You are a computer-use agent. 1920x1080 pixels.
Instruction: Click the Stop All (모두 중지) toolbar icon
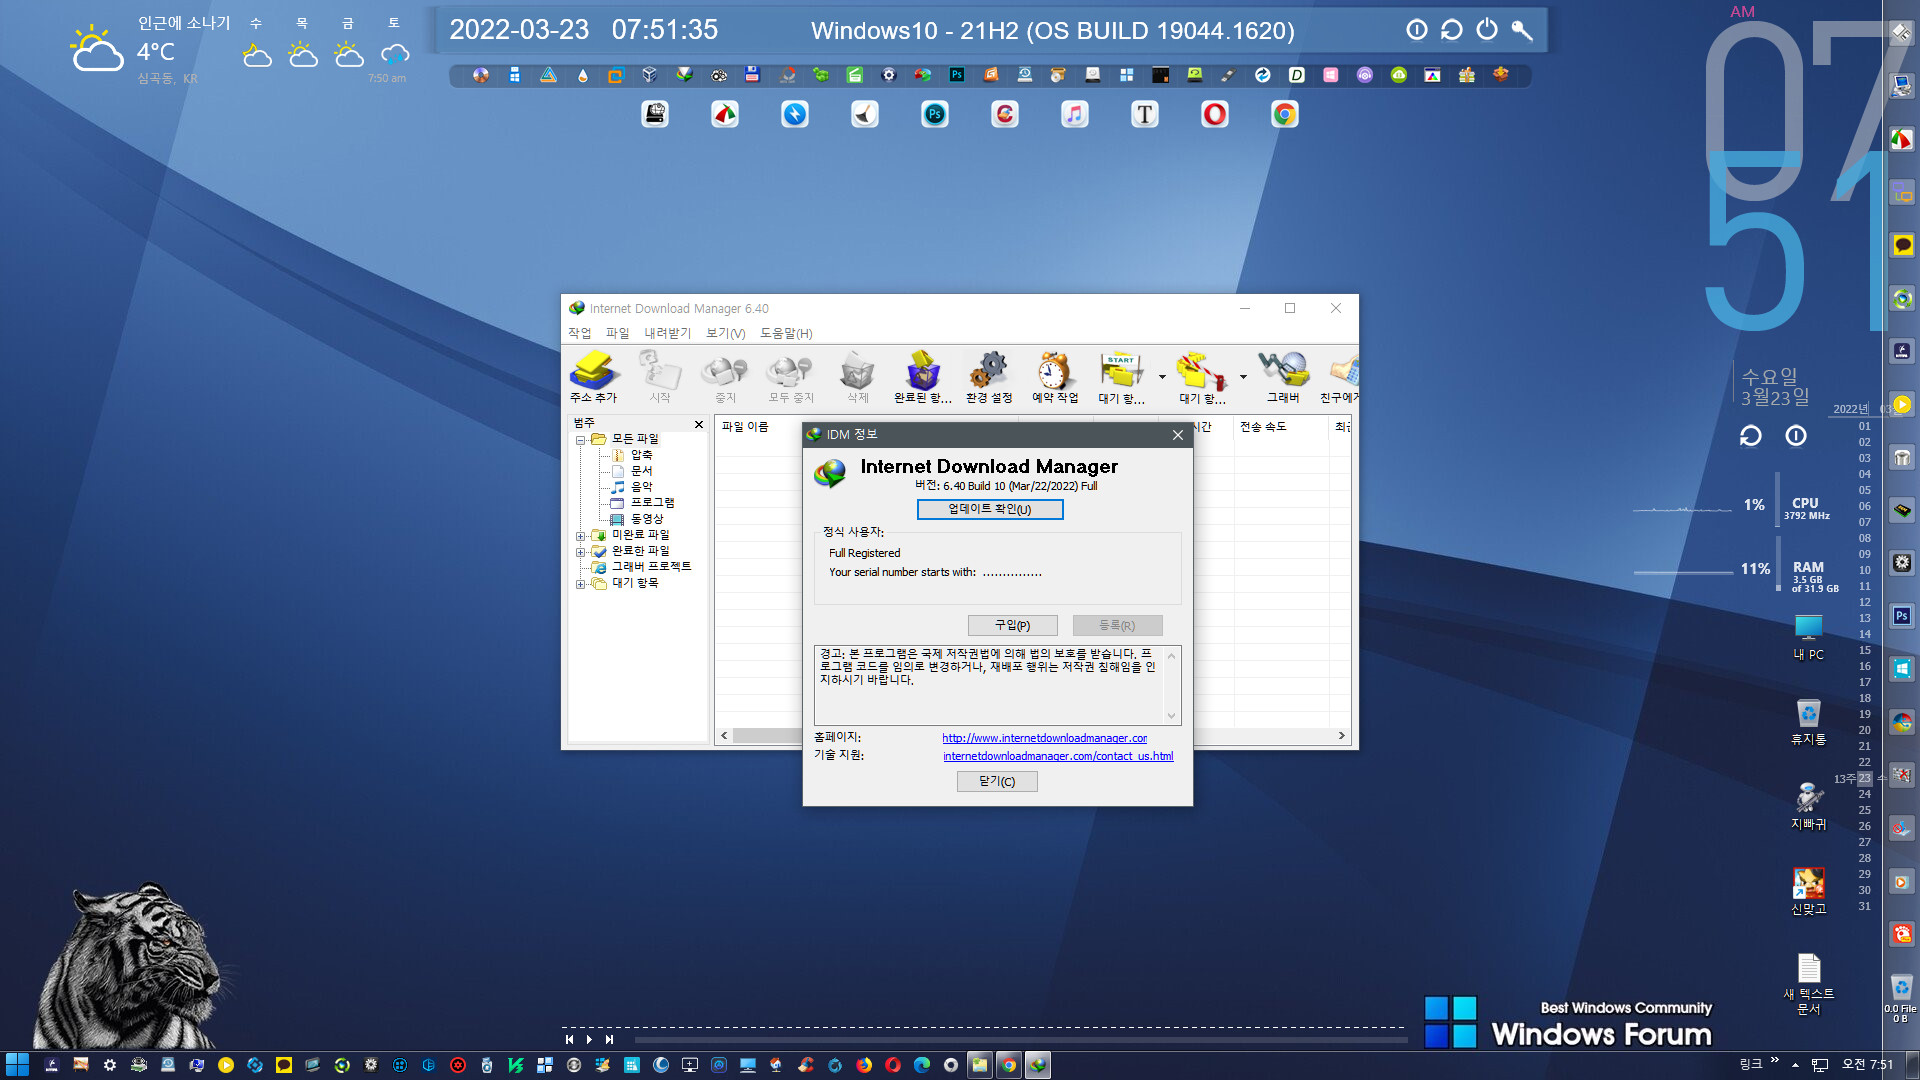tap(790, 377)
